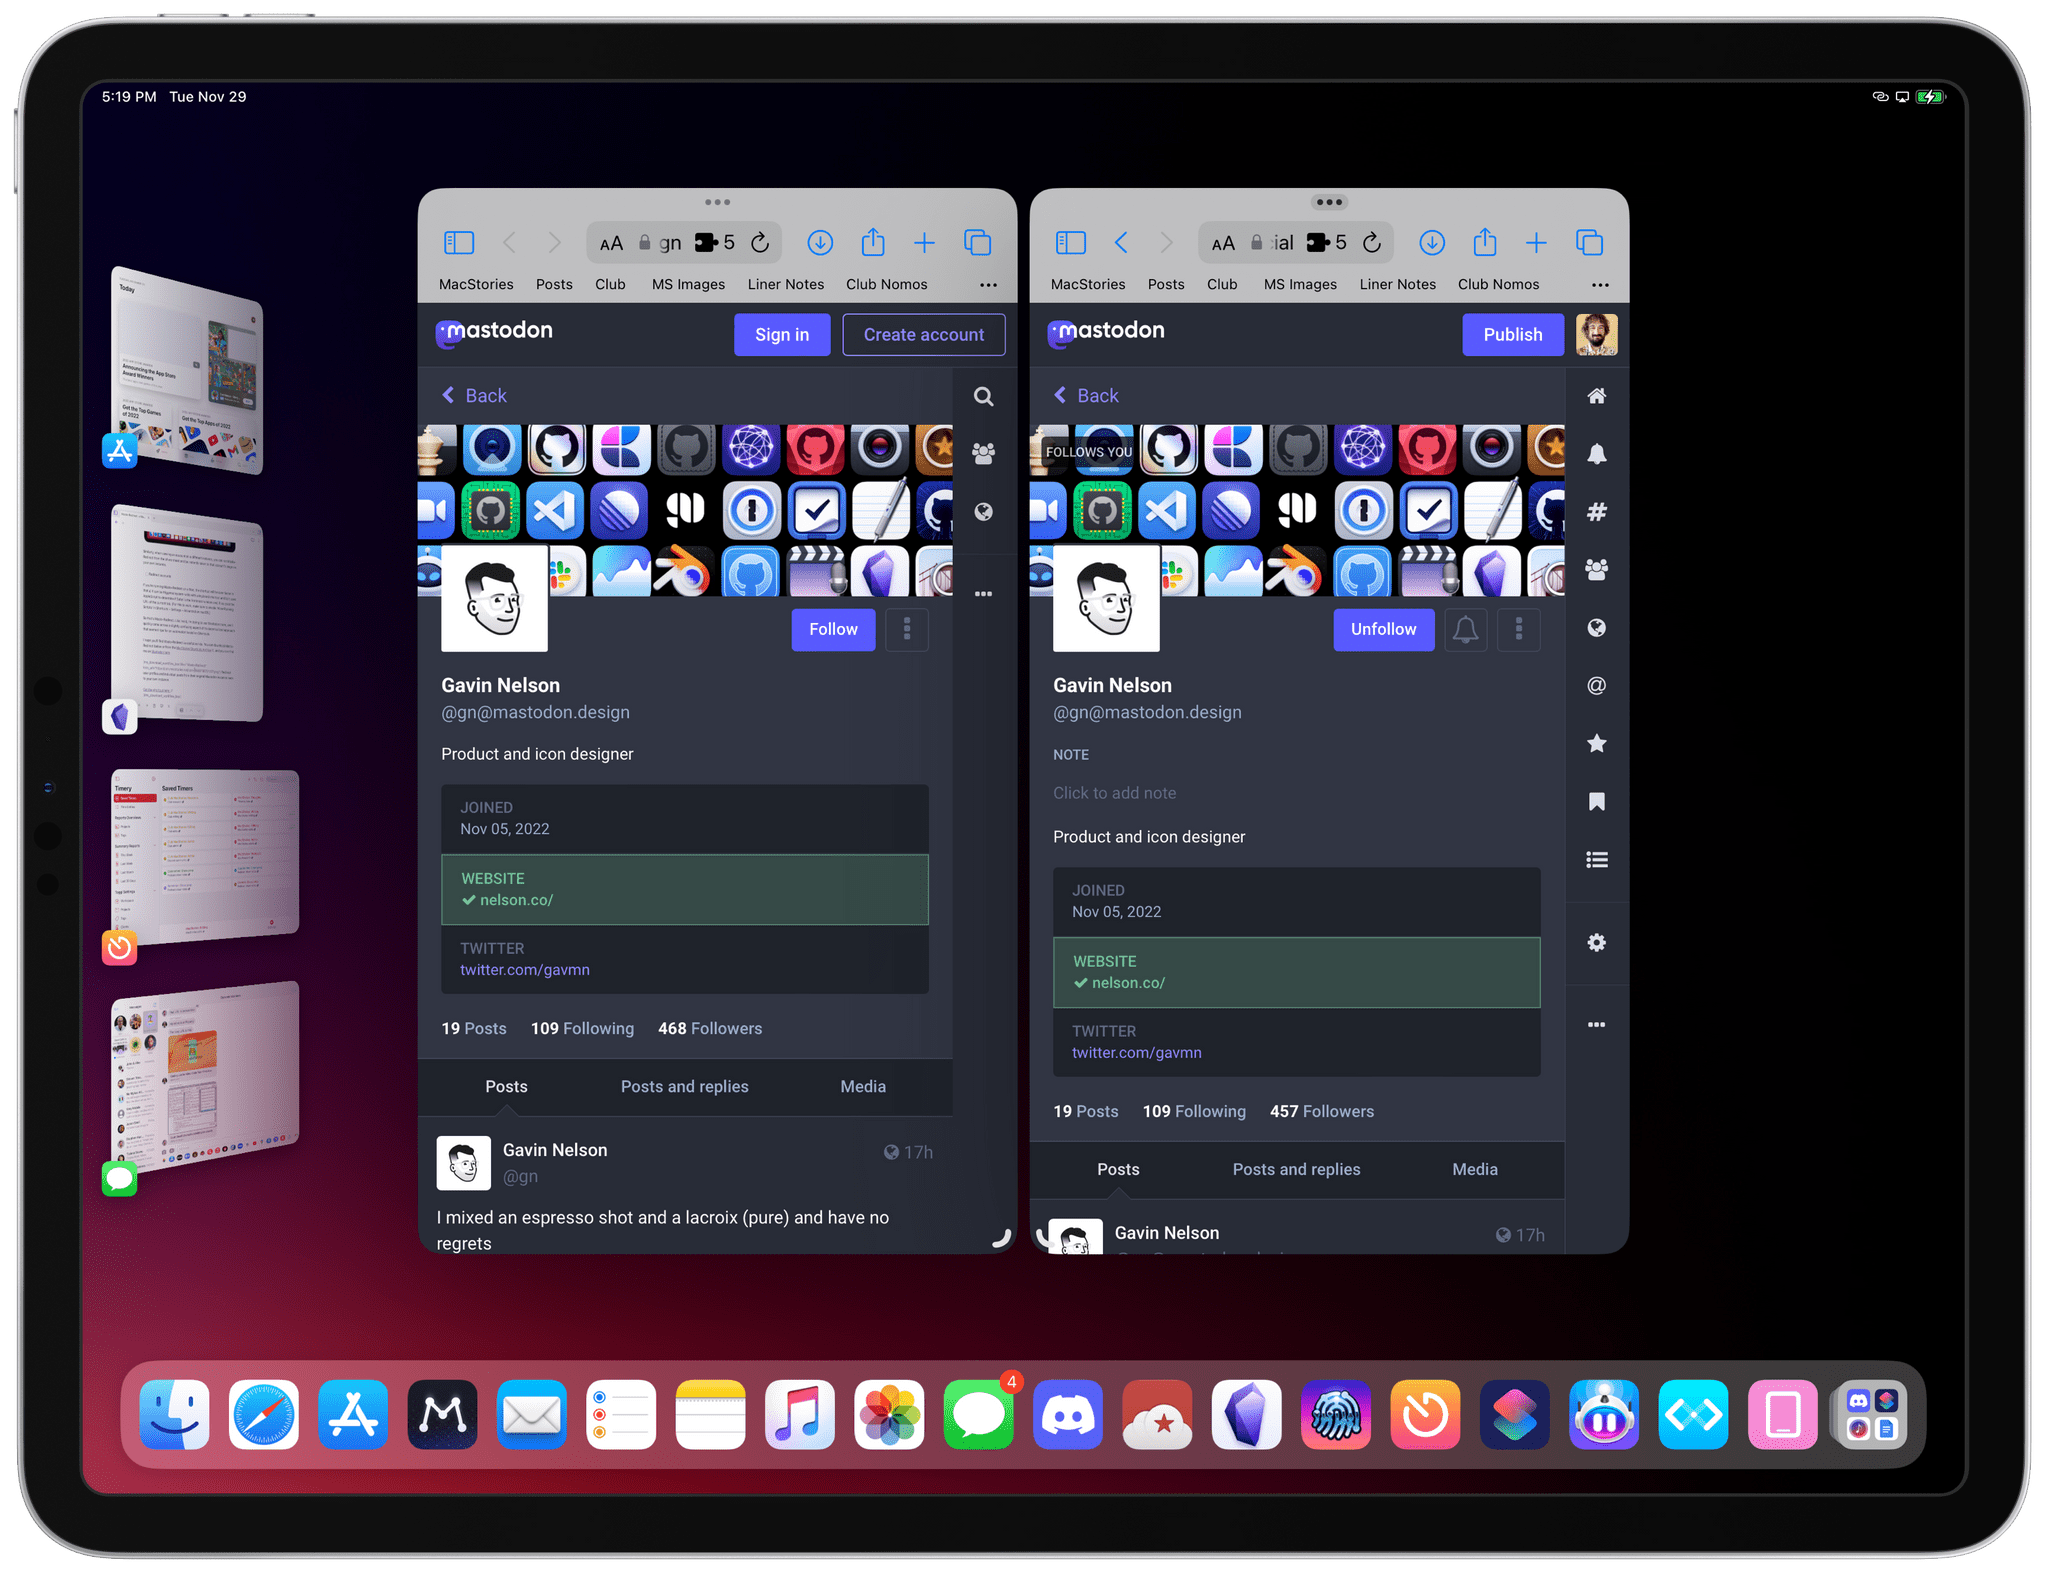The width and height of the screenshot is (2048, 1576).
Task: Open multitasking dots atop left Safari window
Action: click(x=717, y=202)
